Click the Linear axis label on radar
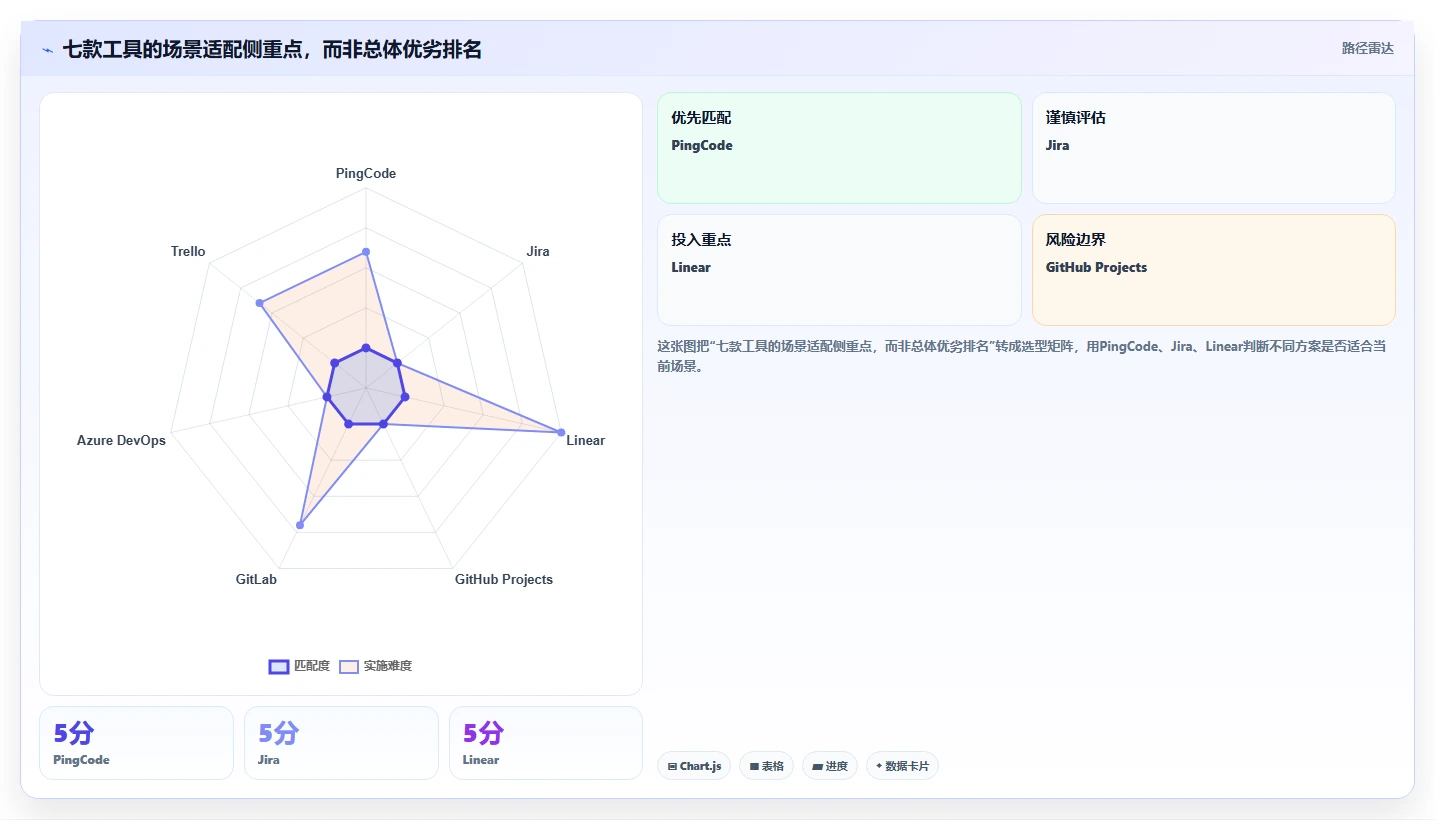This screenshot has width=1435, height=820. [x=586, y=440]
